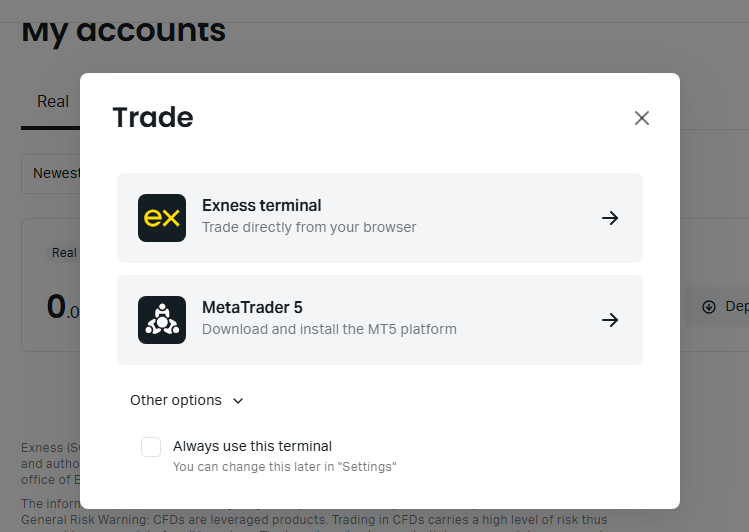The height and width of the screenshot is (532, 749).
Task: Click the arrow on the Exness terminal row
Action: pyautogui.click(x=610, y=218)
